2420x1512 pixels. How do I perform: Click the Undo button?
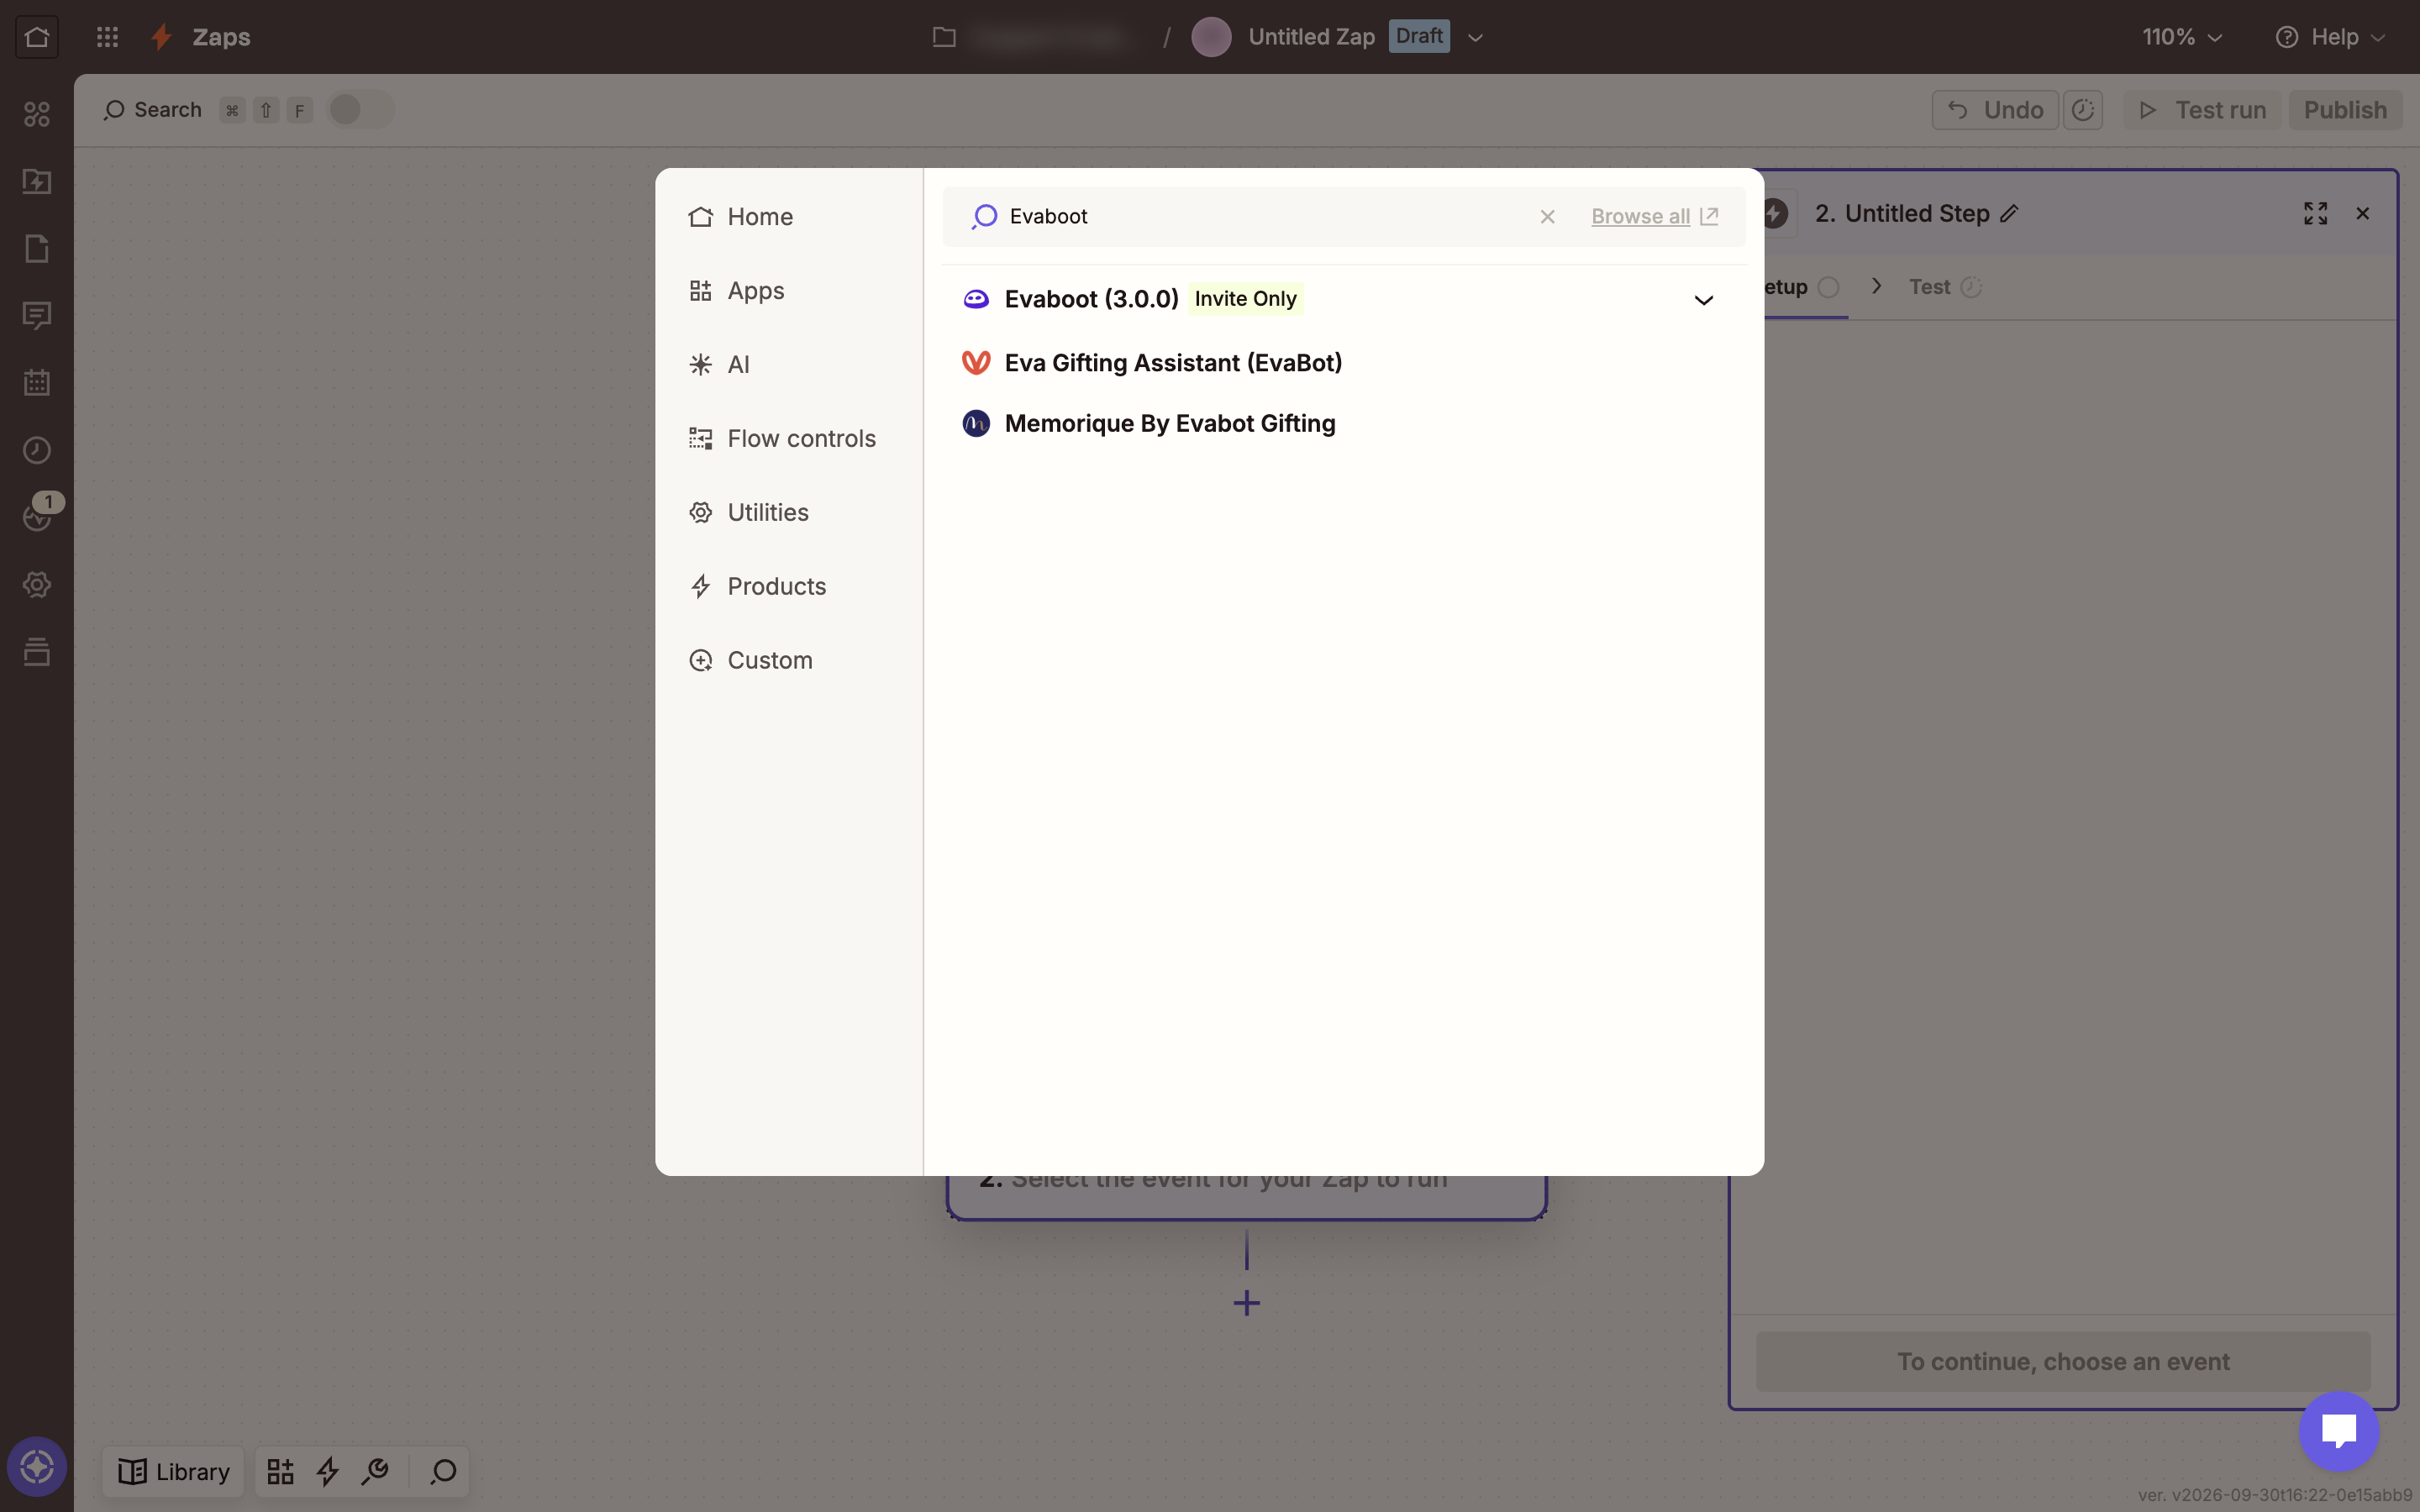[x=1995, y=110]
